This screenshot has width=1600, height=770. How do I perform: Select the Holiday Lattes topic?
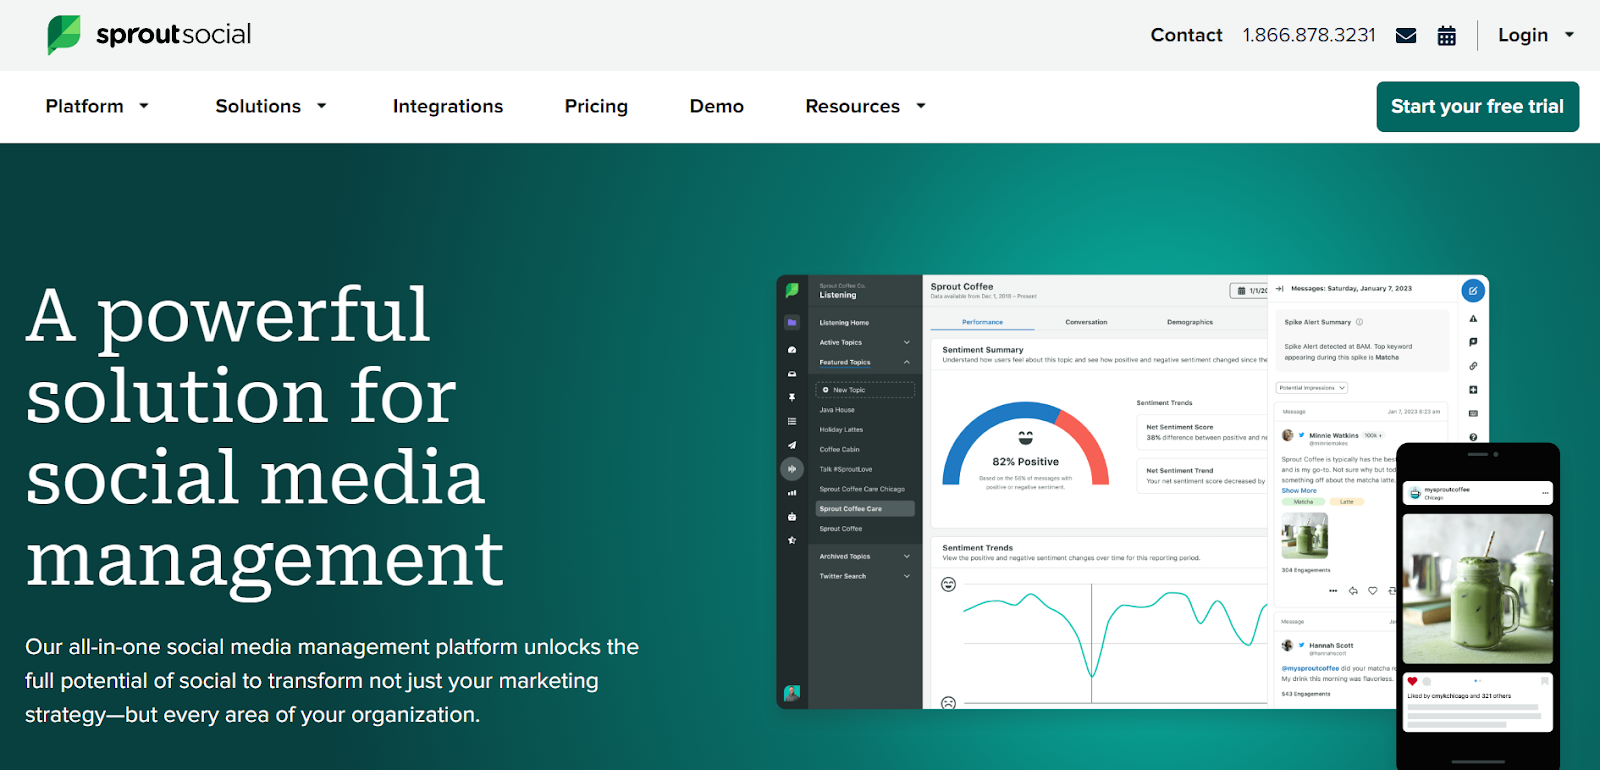841,430
